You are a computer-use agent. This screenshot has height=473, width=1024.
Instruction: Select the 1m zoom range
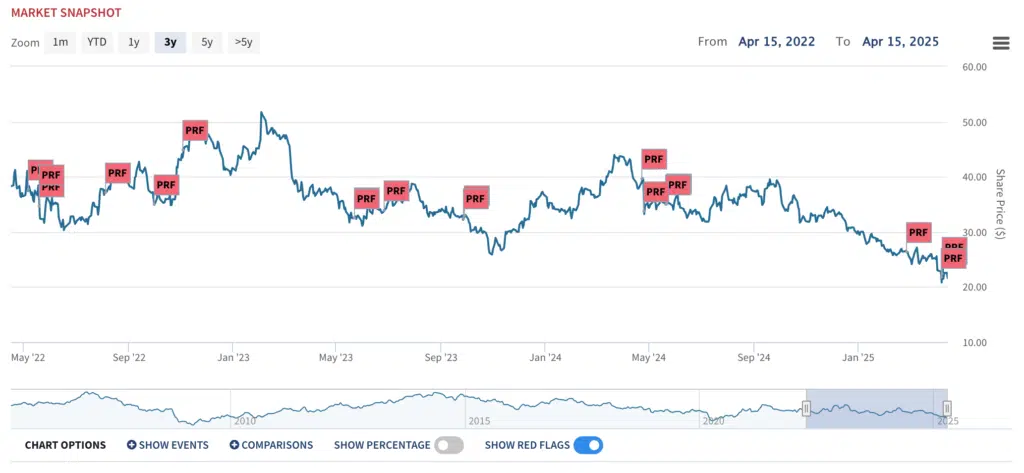[x=60, y=42]
